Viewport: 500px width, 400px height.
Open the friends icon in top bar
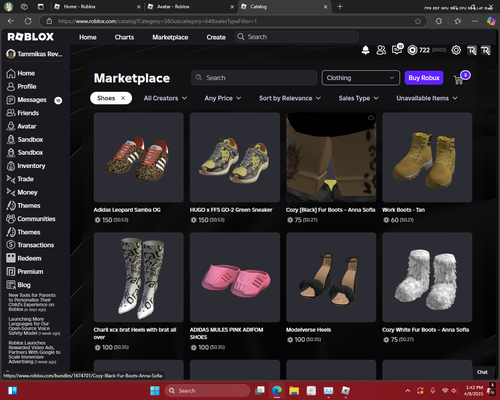click(x=381, y=50)
